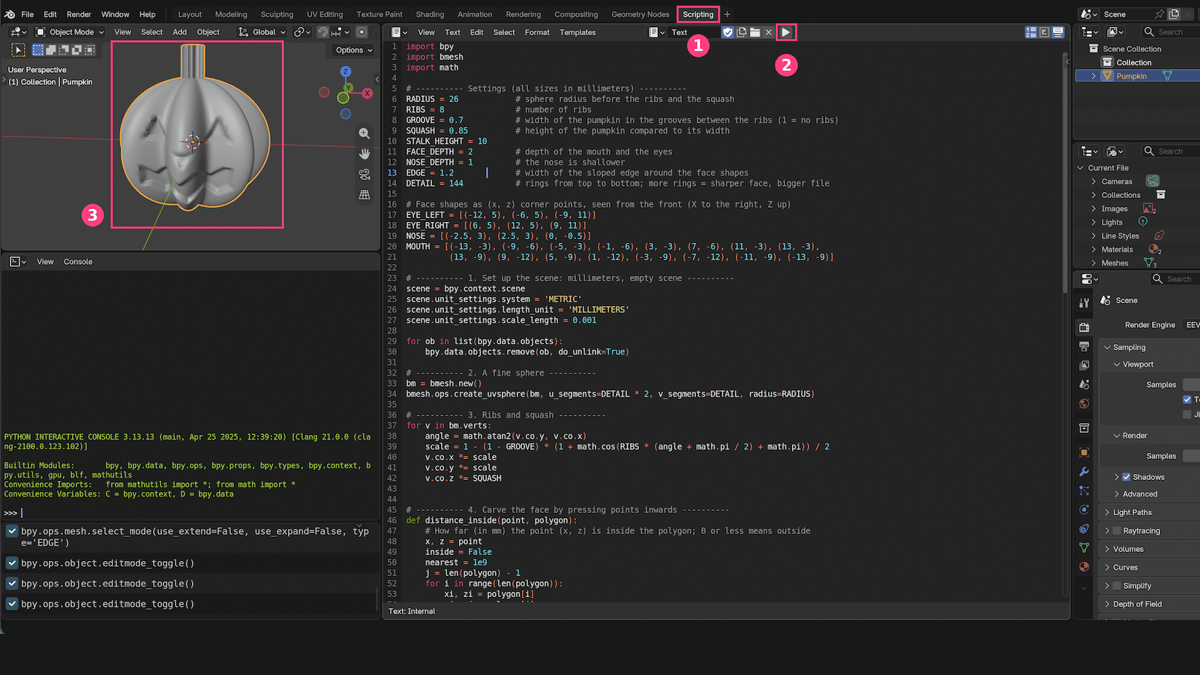Click the Blender logo menu
Viewport: 1200px width, 675px height.
[8, 14]
